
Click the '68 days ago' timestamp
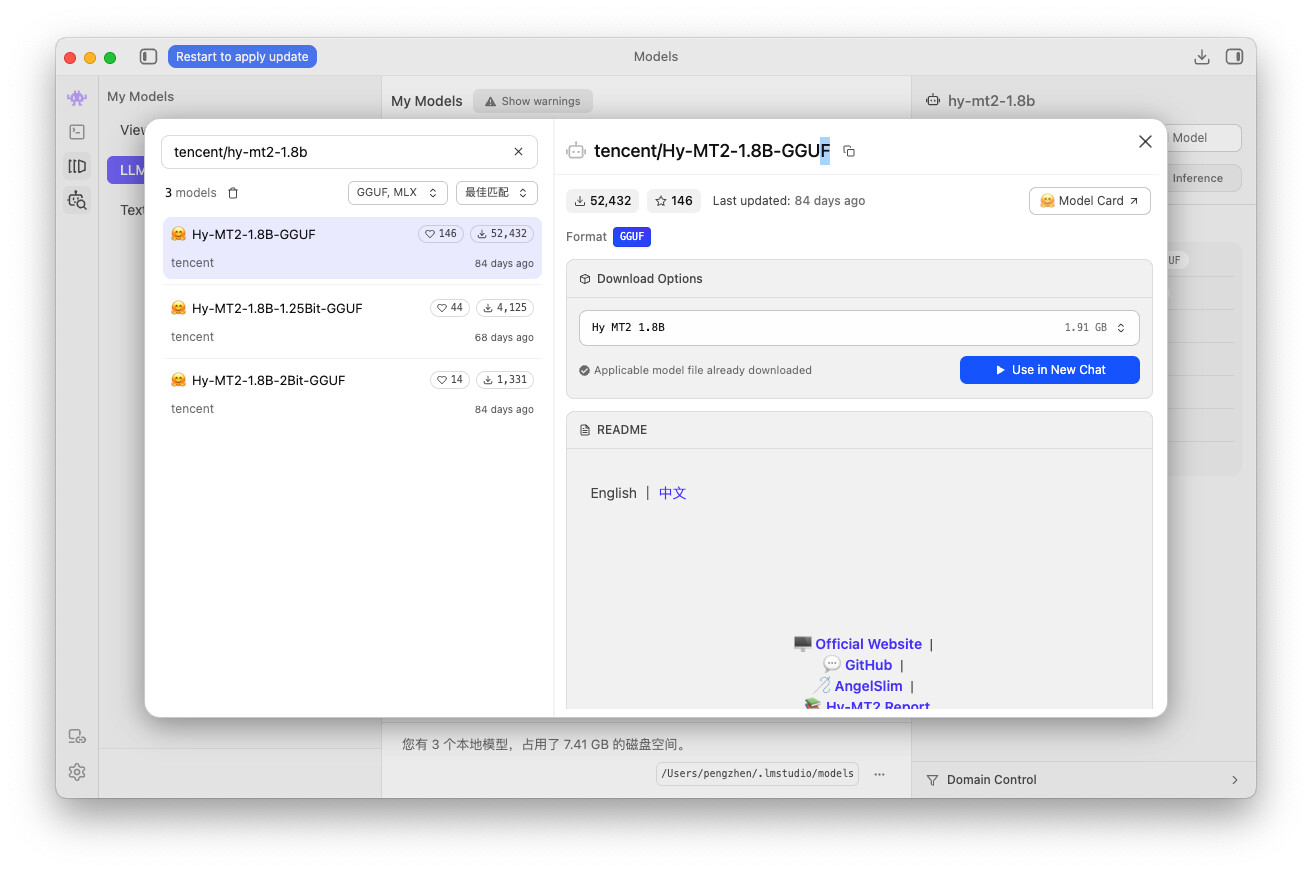(504, 337)
